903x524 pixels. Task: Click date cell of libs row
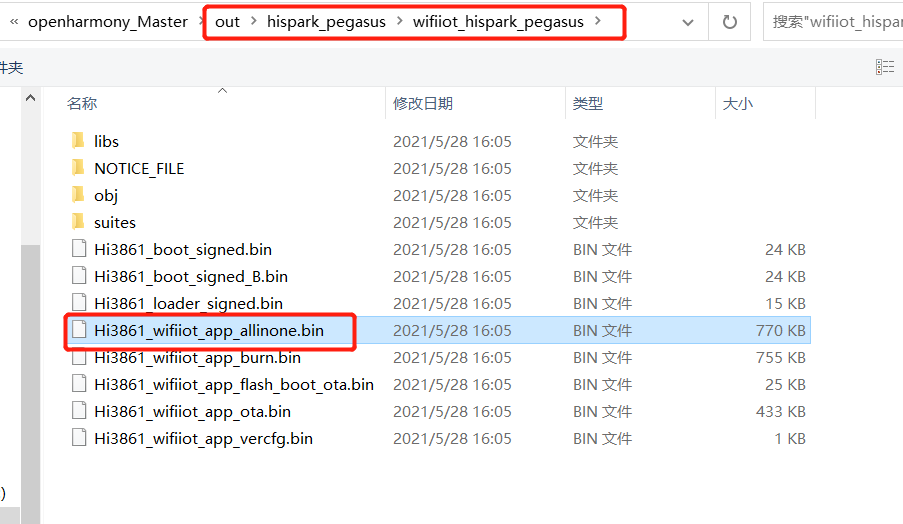pyautogui.click(x=452, y=142)
